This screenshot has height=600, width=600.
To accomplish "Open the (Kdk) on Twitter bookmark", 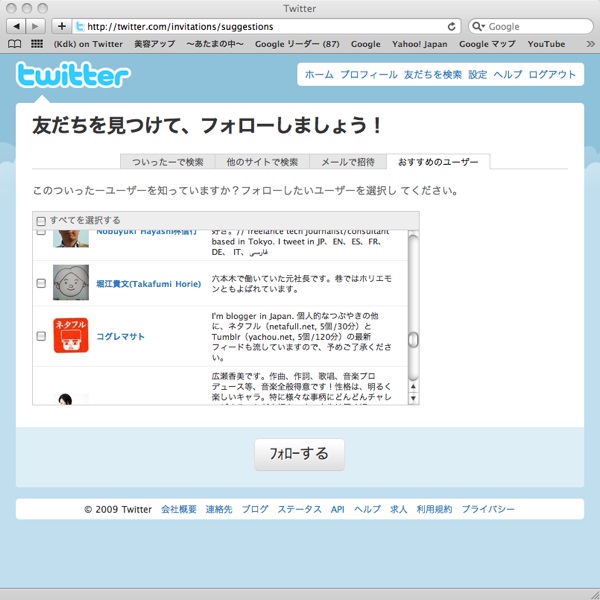I will click(88, 44).
